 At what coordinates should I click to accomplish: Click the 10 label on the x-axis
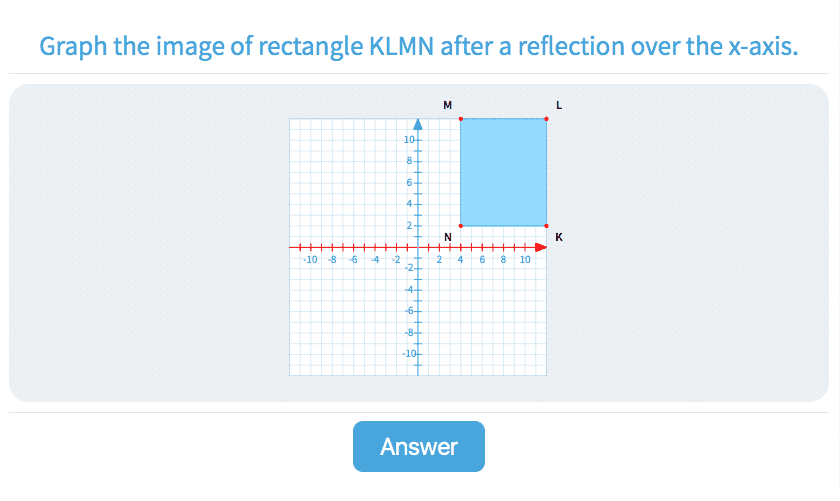click(x=525, y=259)
